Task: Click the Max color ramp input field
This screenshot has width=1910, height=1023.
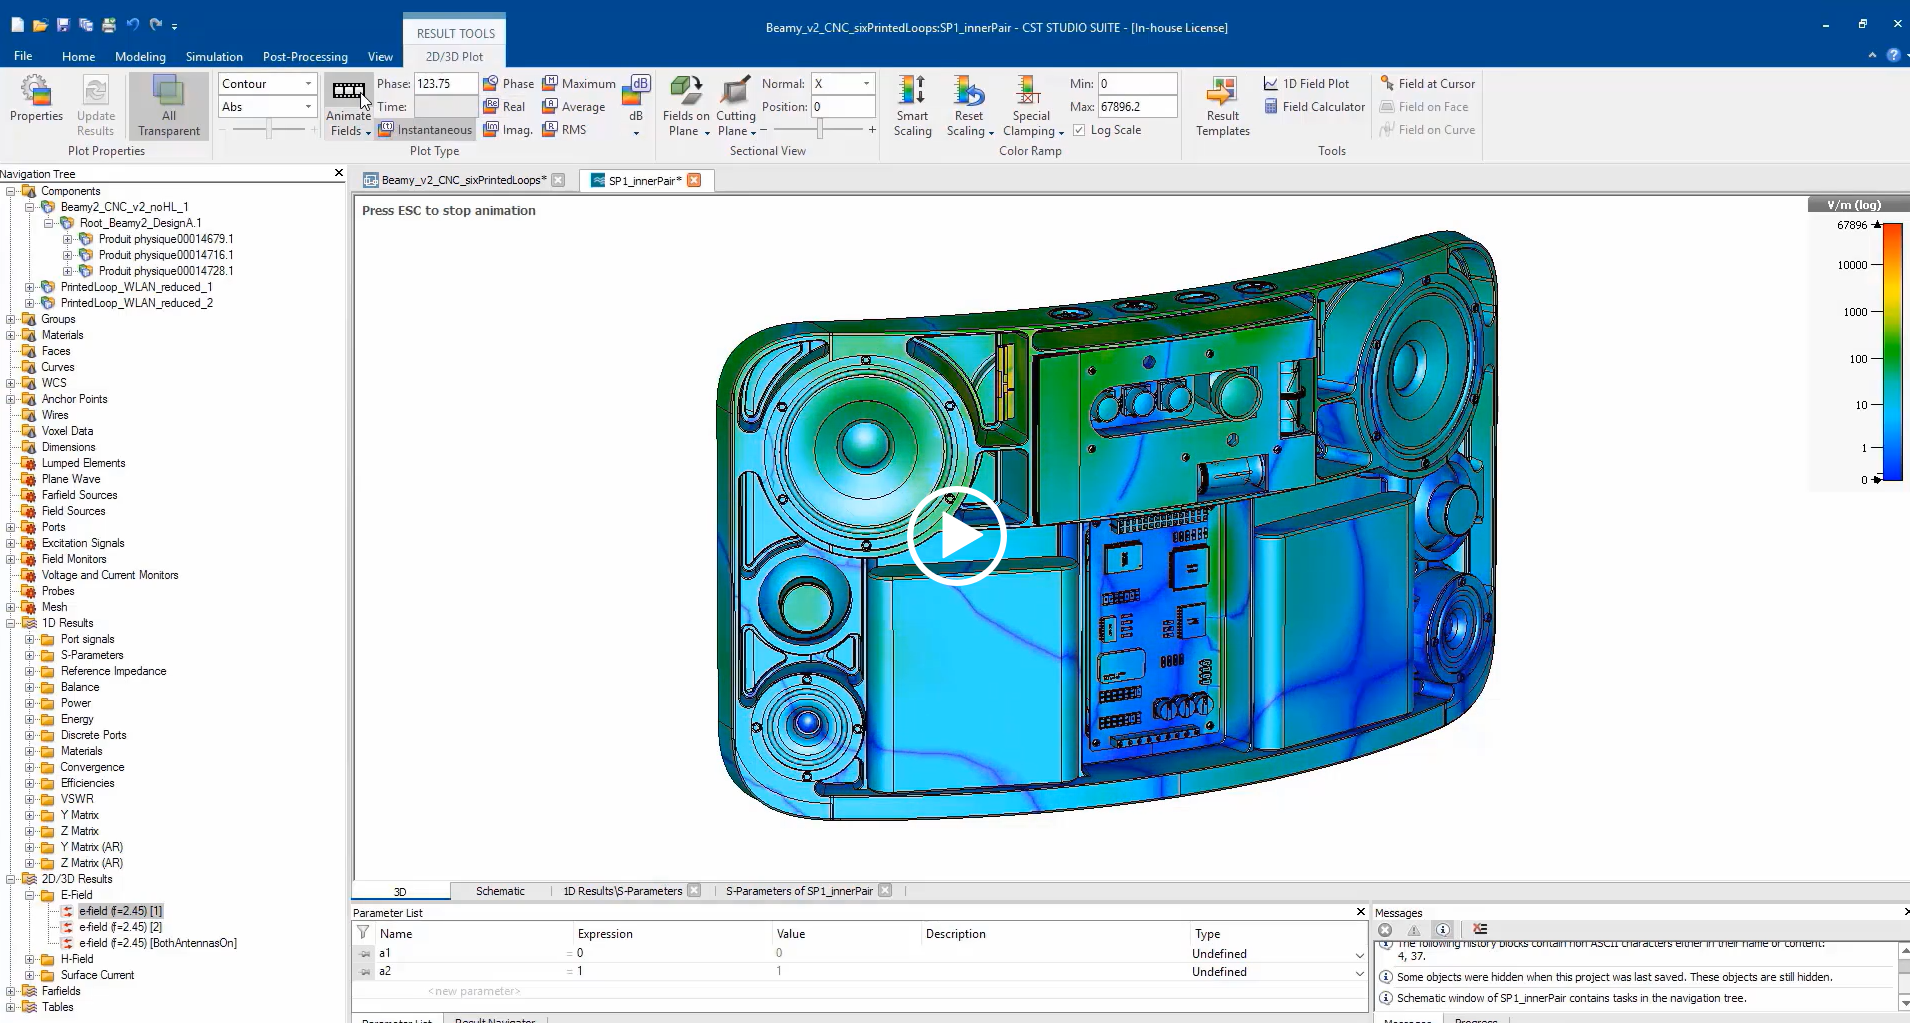Action: pyautogui.click(x=1136, y=107)
